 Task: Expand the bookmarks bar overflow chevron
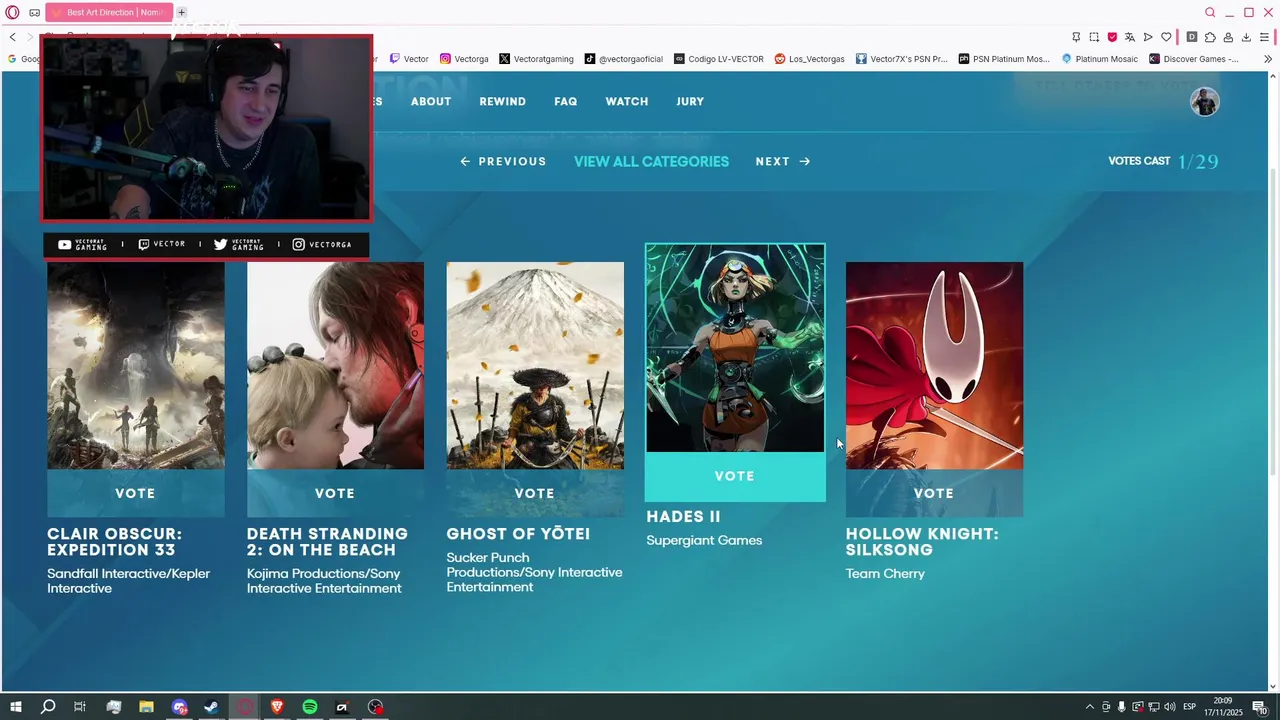point(1268,59)
